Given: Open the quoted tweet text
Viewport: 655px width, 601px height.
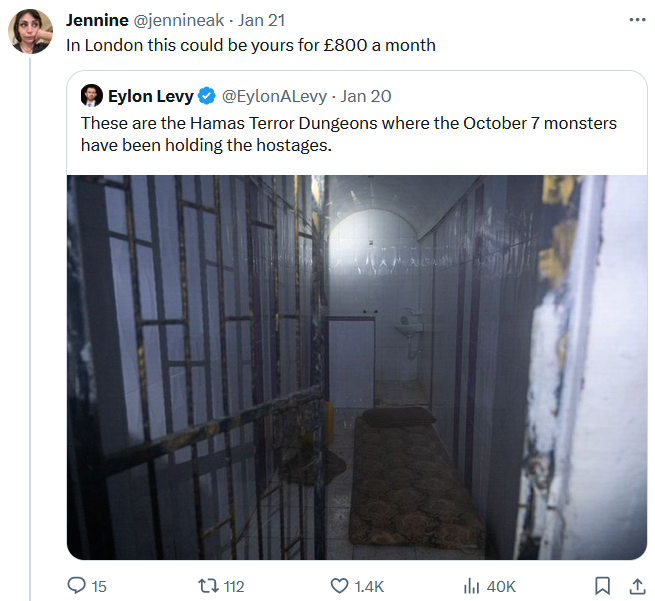Looking at the screenshot, I should pos(348,134).
